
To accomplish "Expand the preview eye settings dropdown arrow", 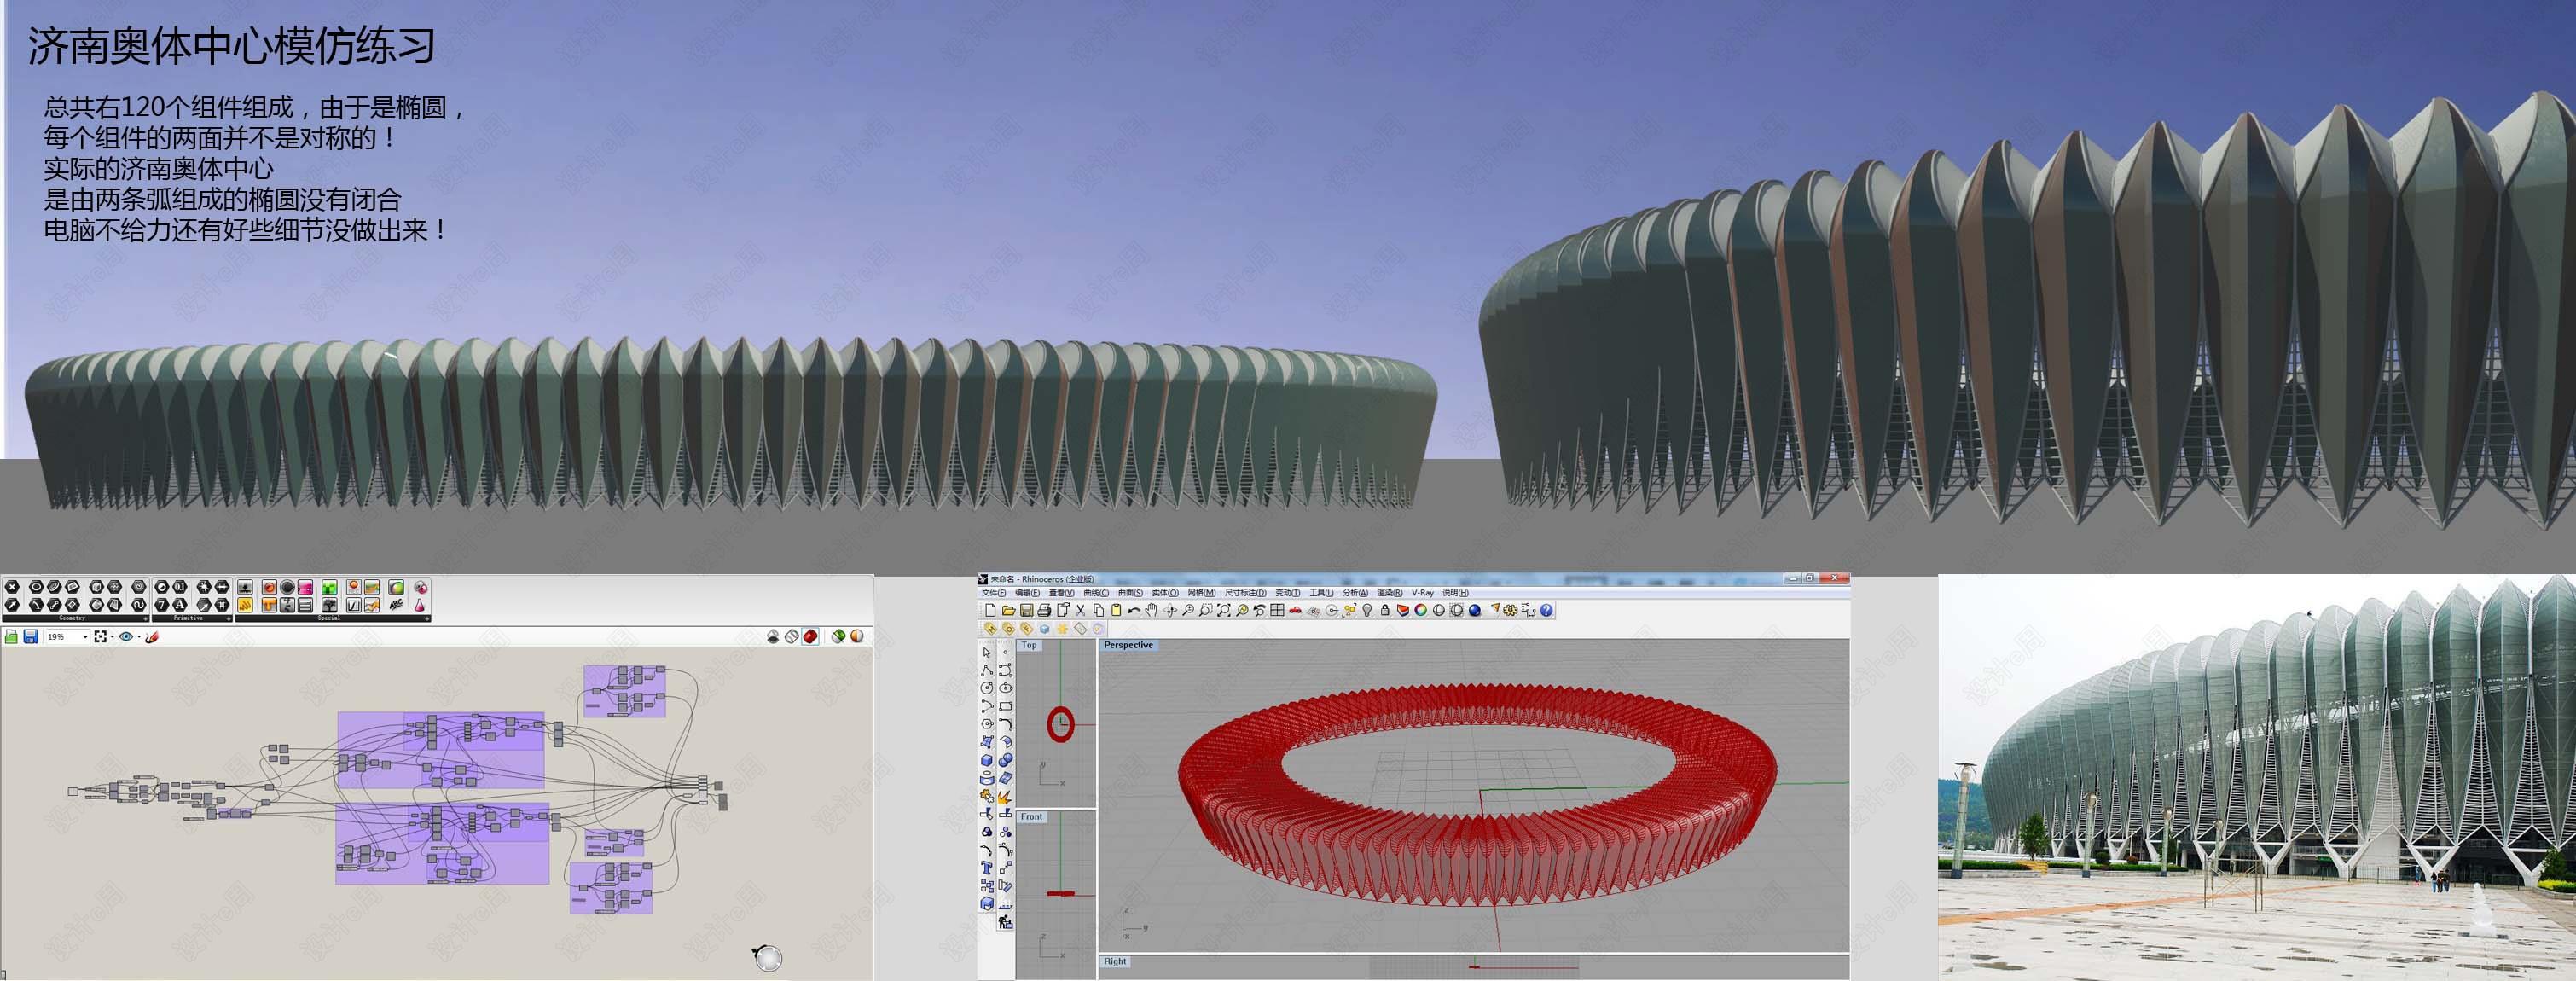I will [x=139, y=637].
